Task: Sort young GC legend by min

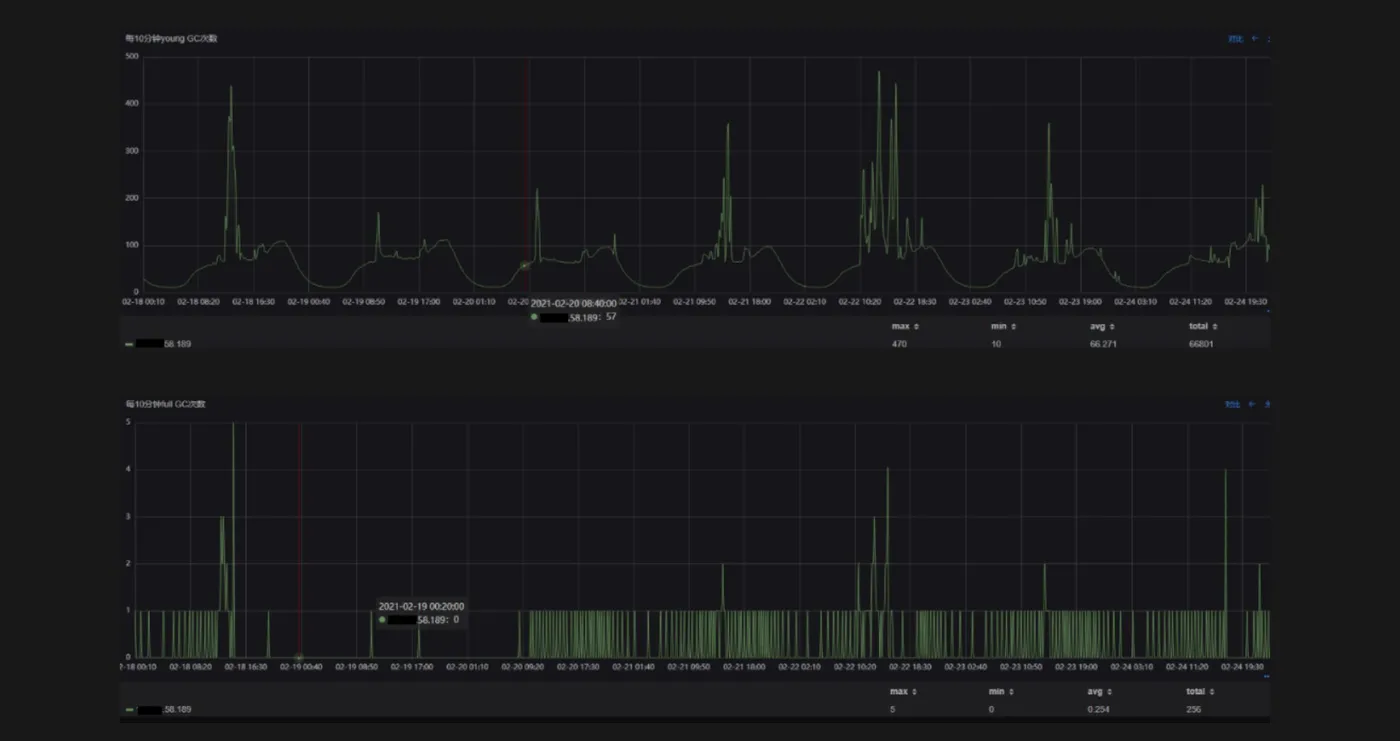Action: [1004, 326]
